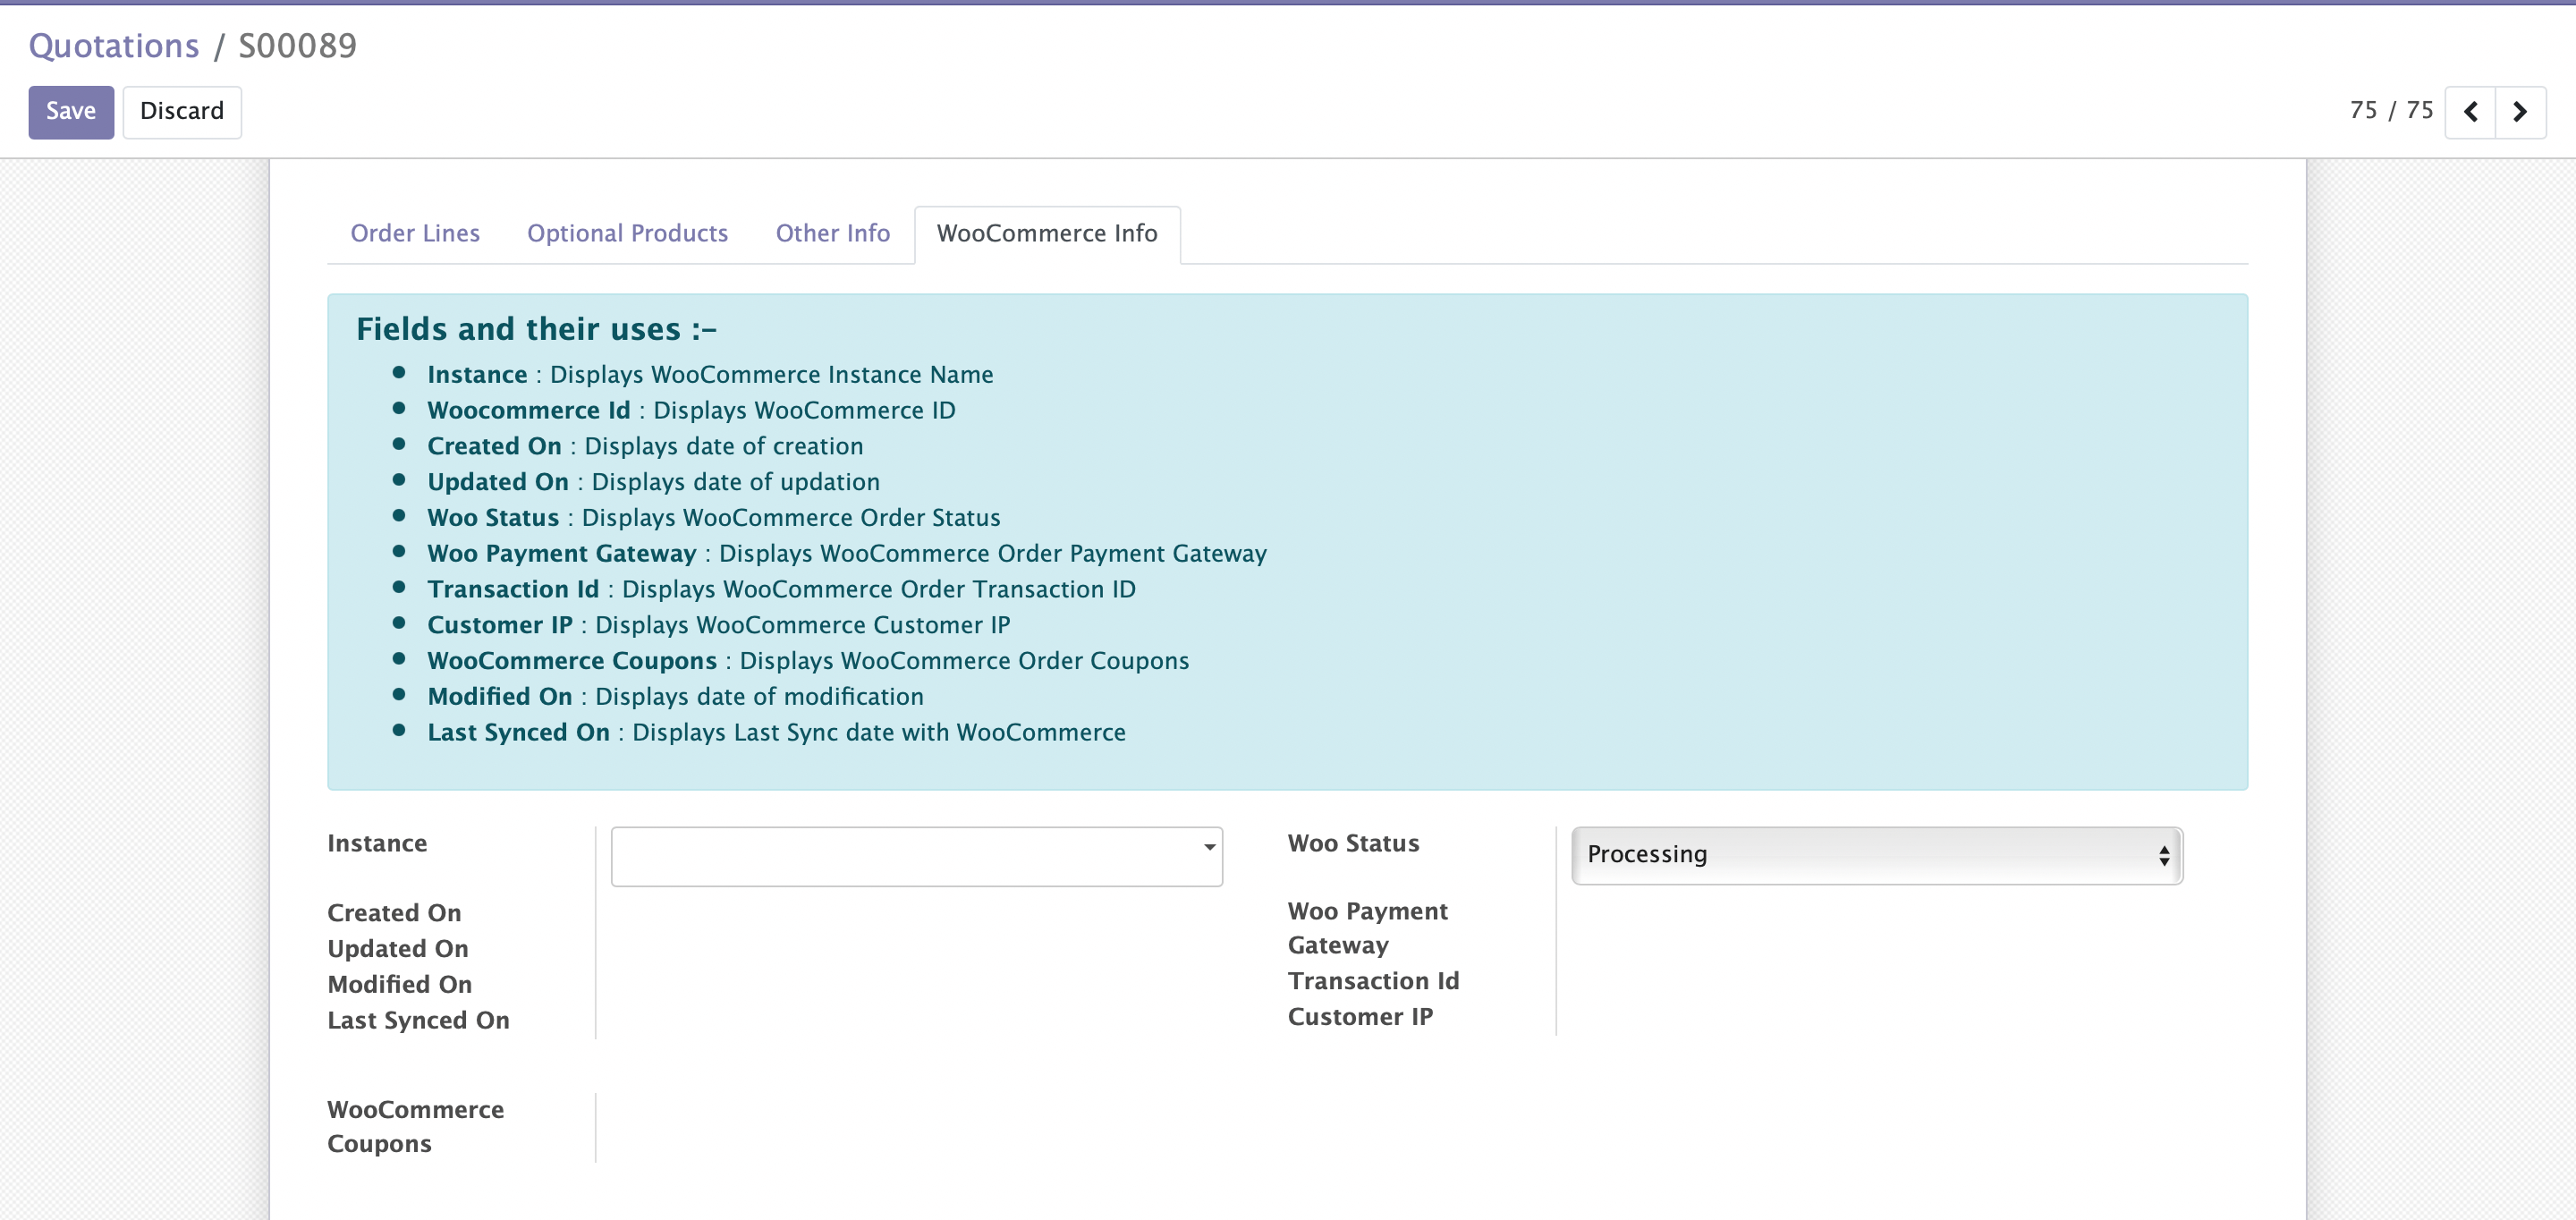The image size is (2576, 1220).
Task: Open the Optional Products tab
Action: pos(627,233)
